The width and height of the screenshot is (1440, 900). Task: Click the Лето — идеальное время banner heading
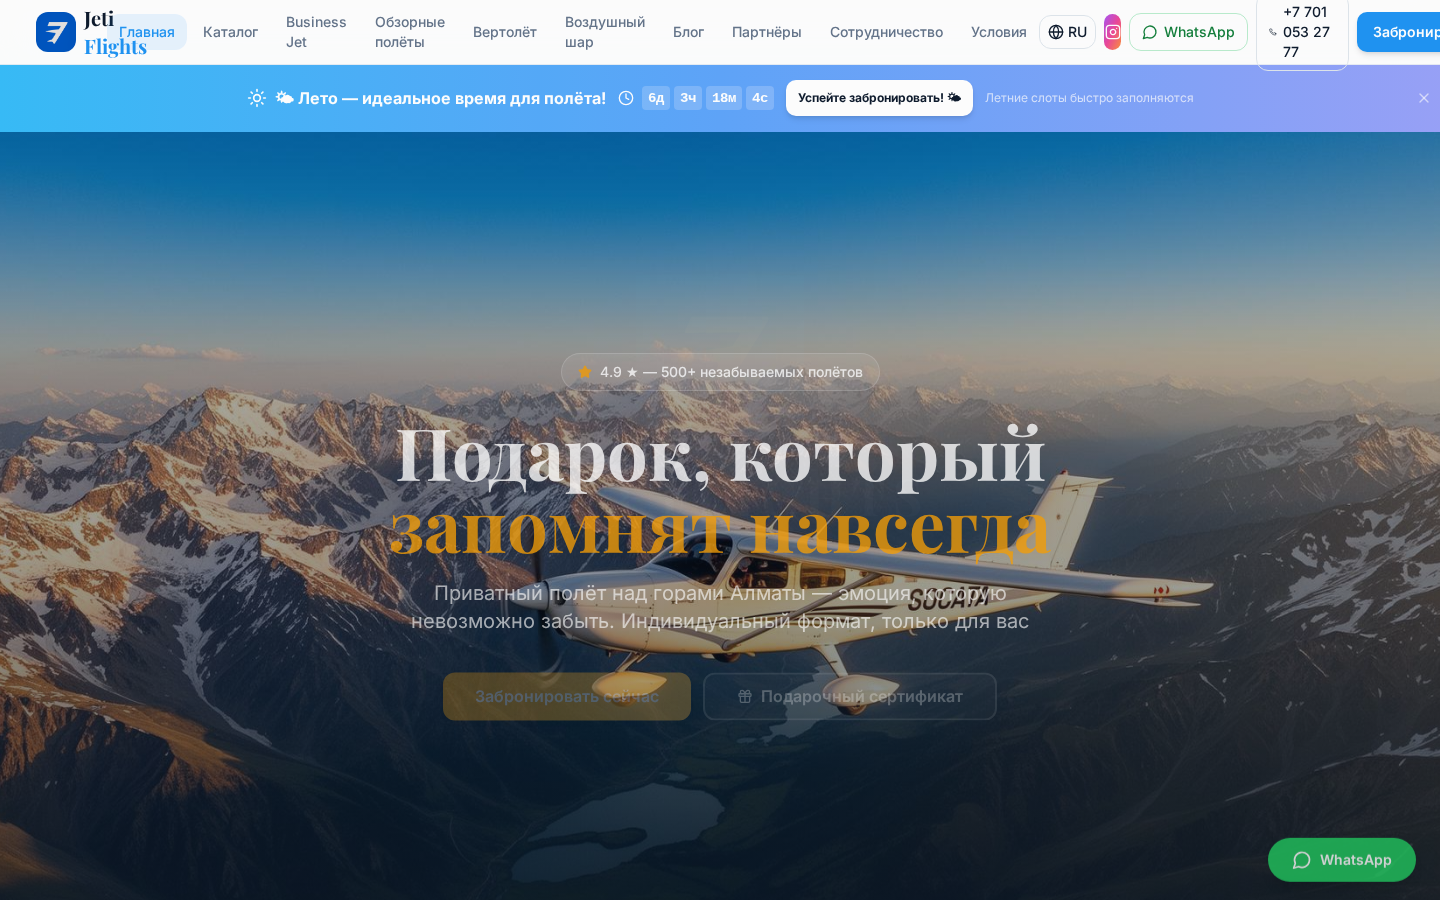pos(441,98)
